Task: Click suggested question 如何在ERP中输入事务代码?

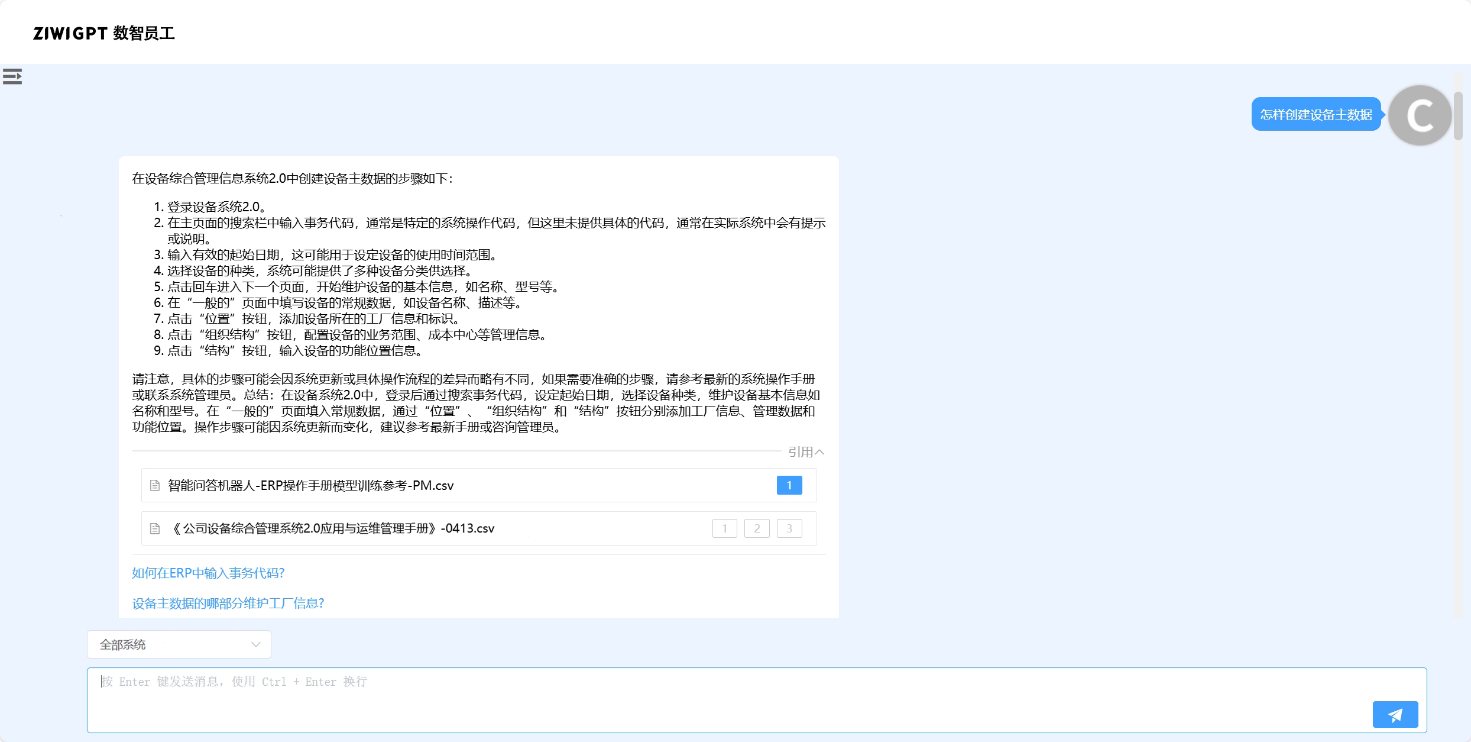Action: (x=208, y=573)
